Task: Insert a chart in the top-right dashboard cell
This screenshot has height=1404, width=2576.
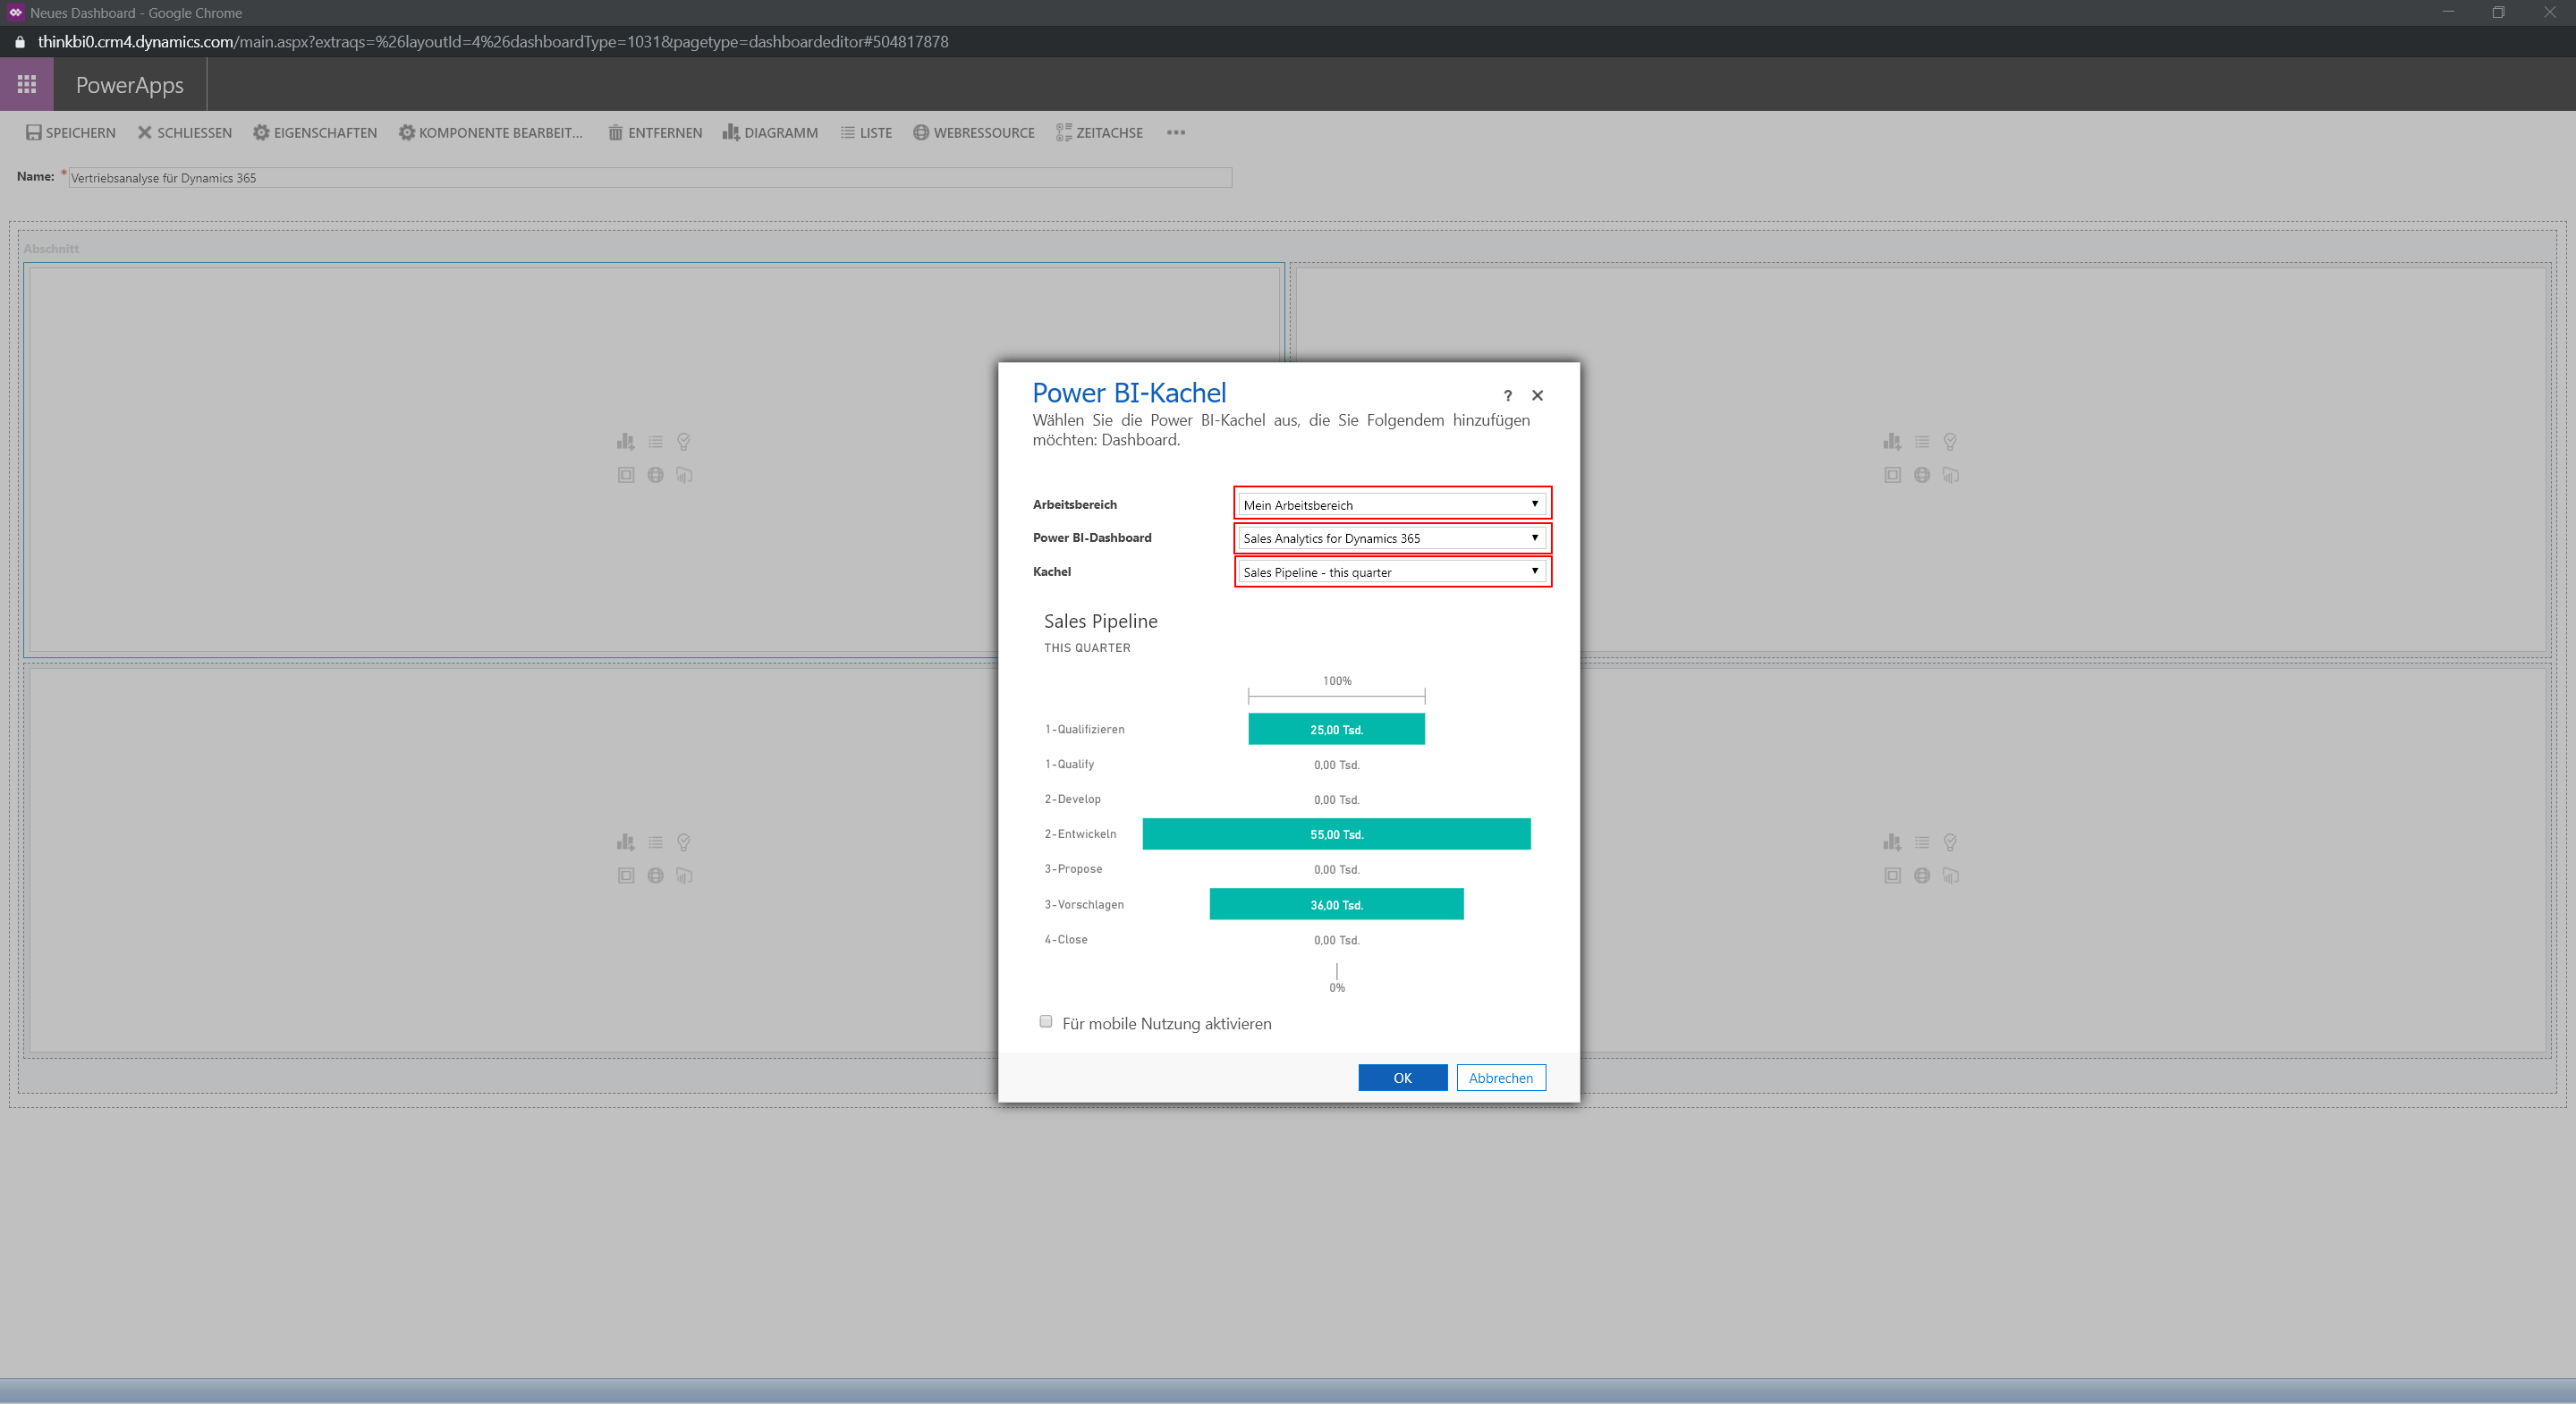Action: [x=1892, y=441]
